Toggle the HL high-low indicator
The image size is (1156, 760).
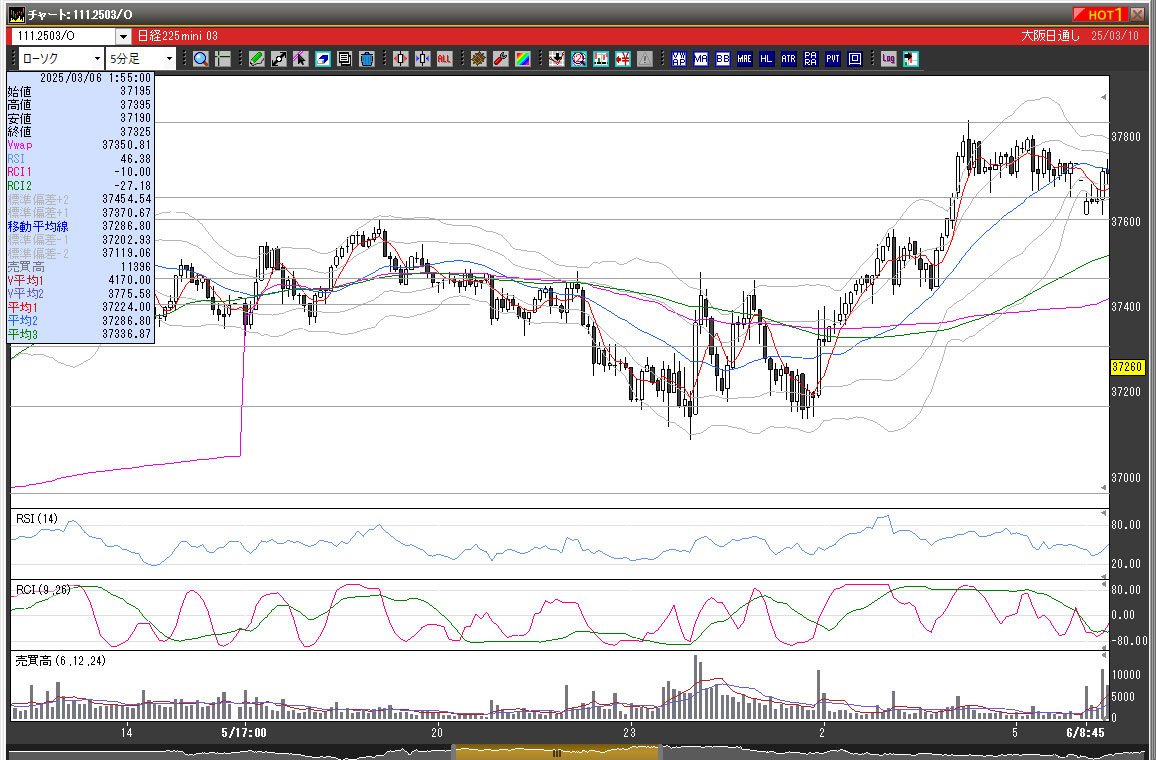click(767, 59)
